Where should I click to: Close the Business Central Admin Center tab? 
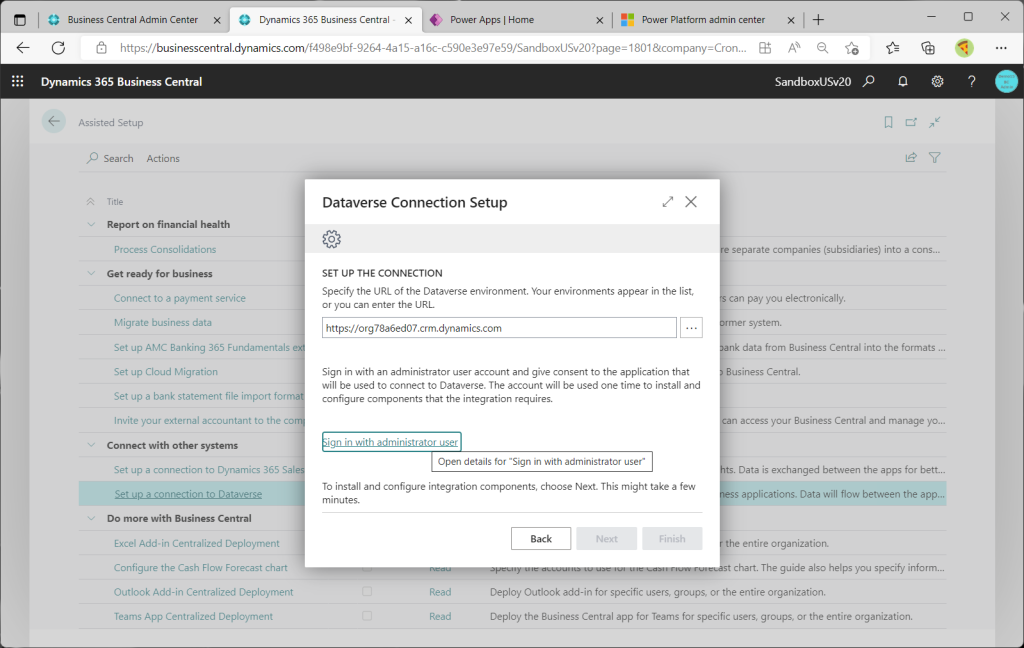[x=217, y=20]
